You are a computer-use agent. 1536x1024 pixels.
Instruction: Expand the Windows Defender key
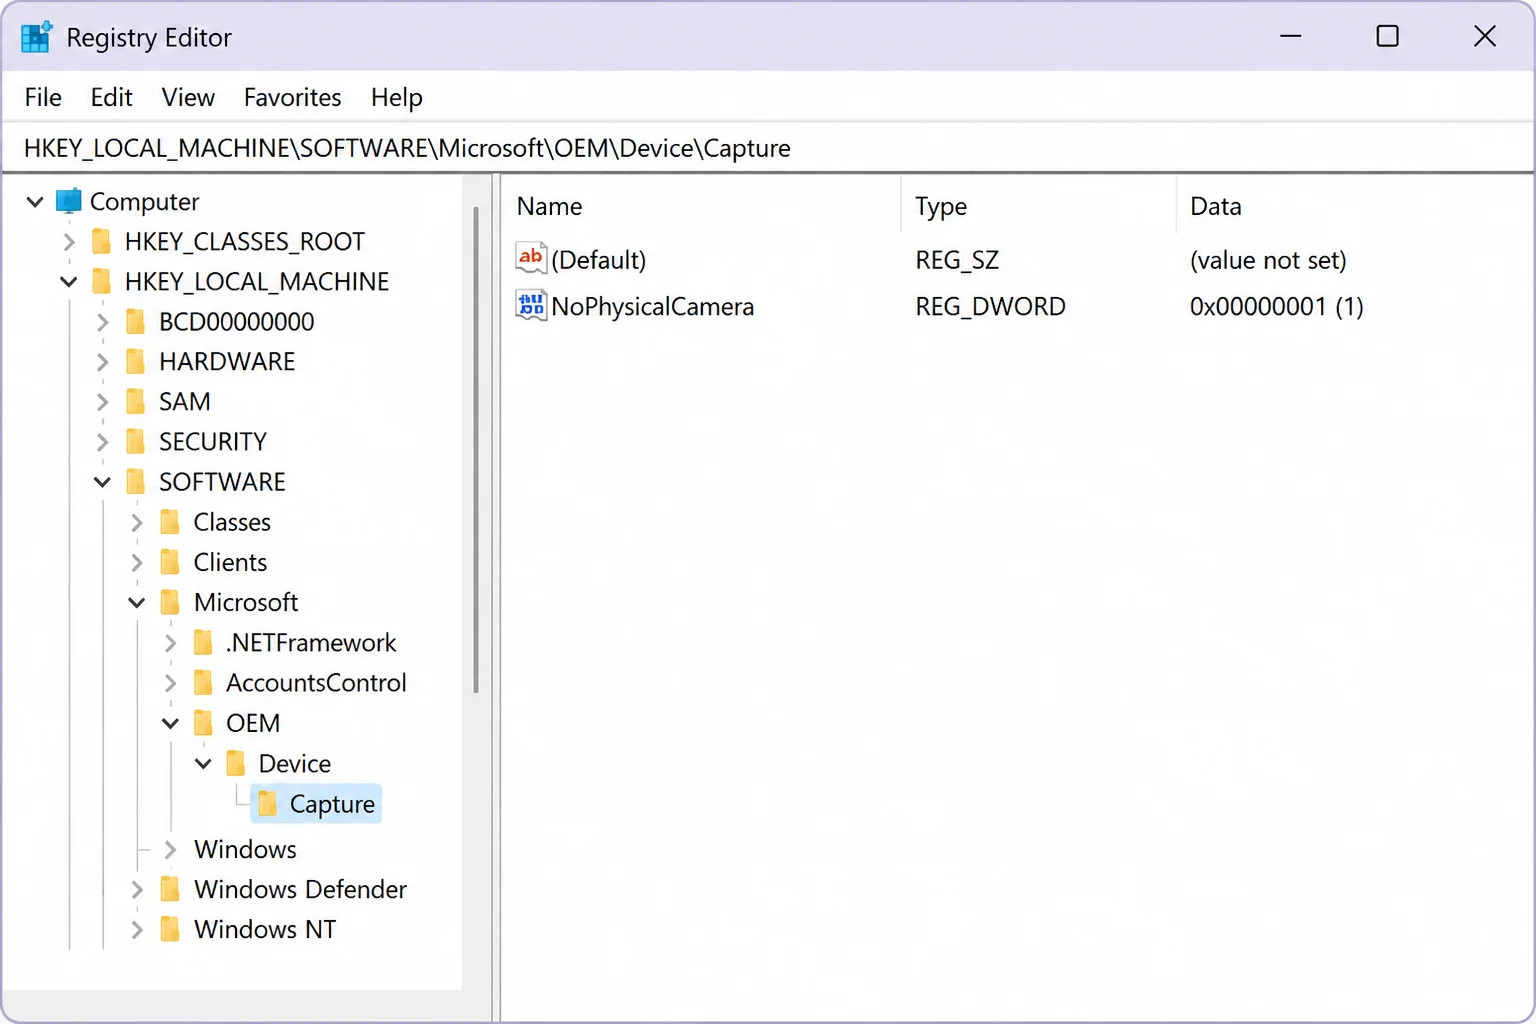pyautogui.click(x=137, y=889)
